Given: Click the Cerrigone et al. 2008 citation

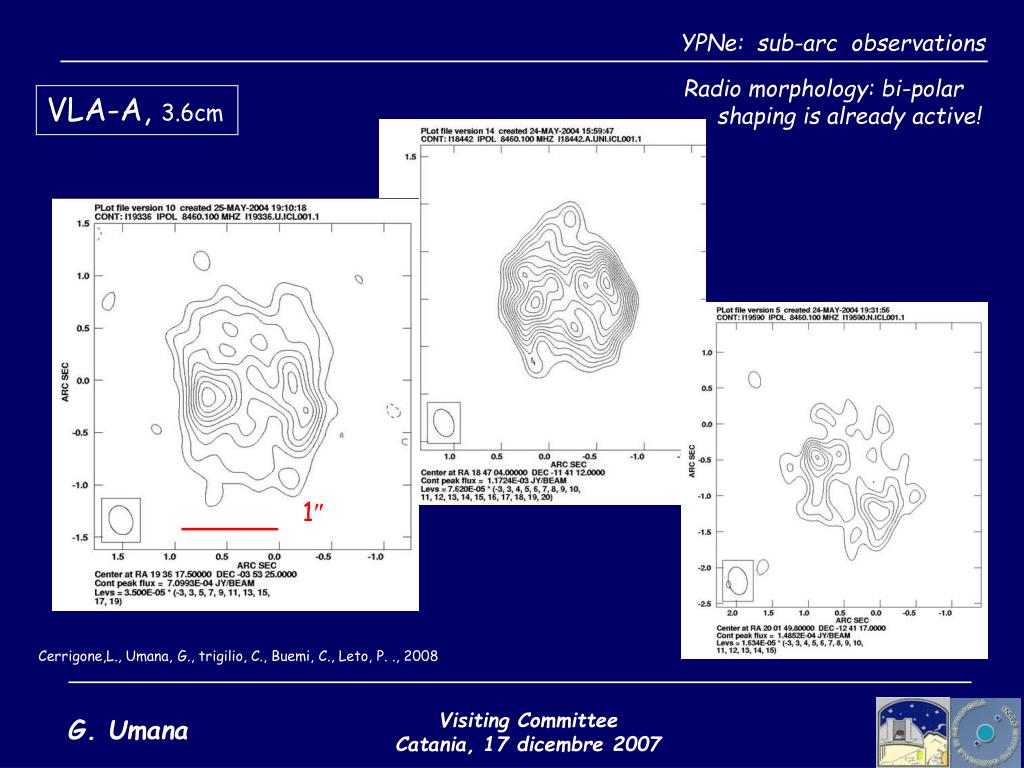Looking at the screenshot, I should point(238,656).
